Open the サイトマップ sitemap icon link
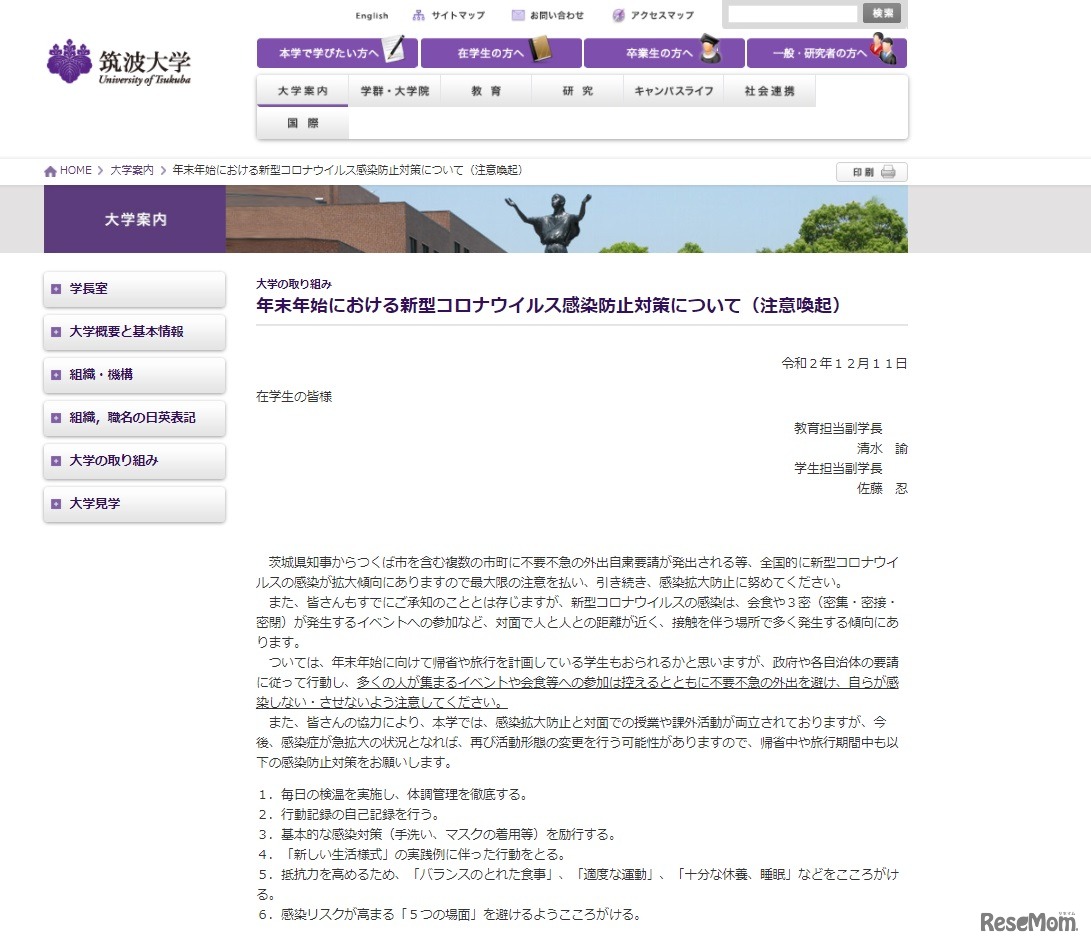The image size is (1091, 945). pos(418,16)
